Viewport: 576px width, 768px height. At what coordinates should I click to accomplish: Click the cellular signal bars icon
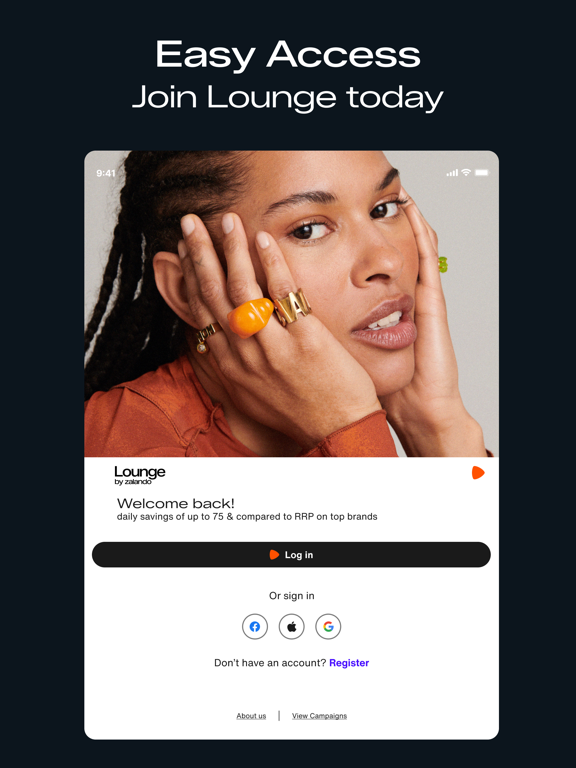point(452,173)
